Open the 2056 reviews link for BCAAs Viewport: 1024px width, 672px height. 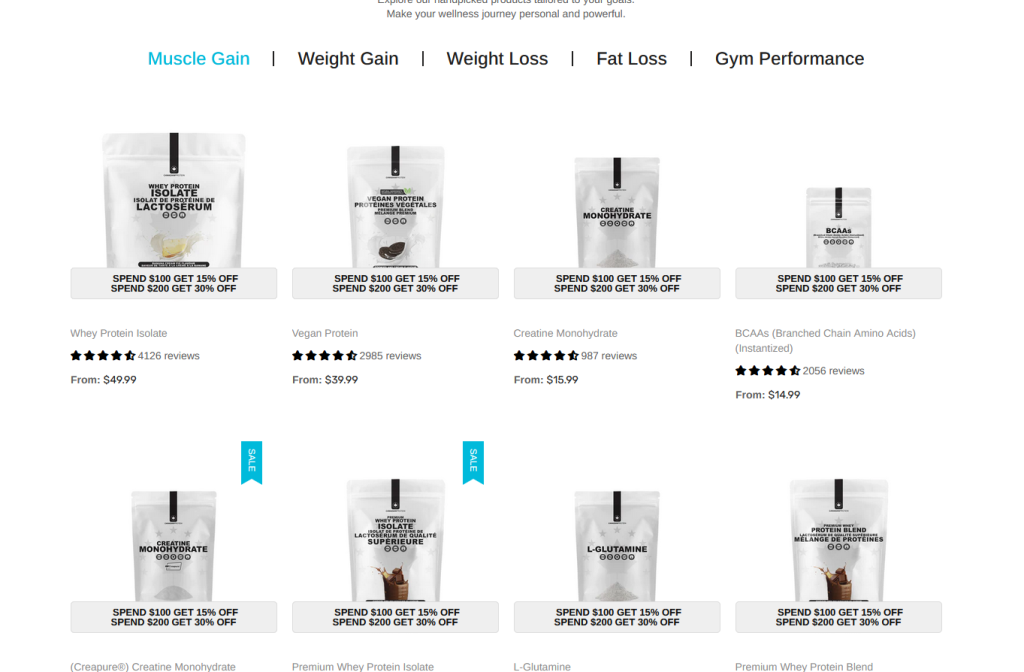[x=833, y=371]
